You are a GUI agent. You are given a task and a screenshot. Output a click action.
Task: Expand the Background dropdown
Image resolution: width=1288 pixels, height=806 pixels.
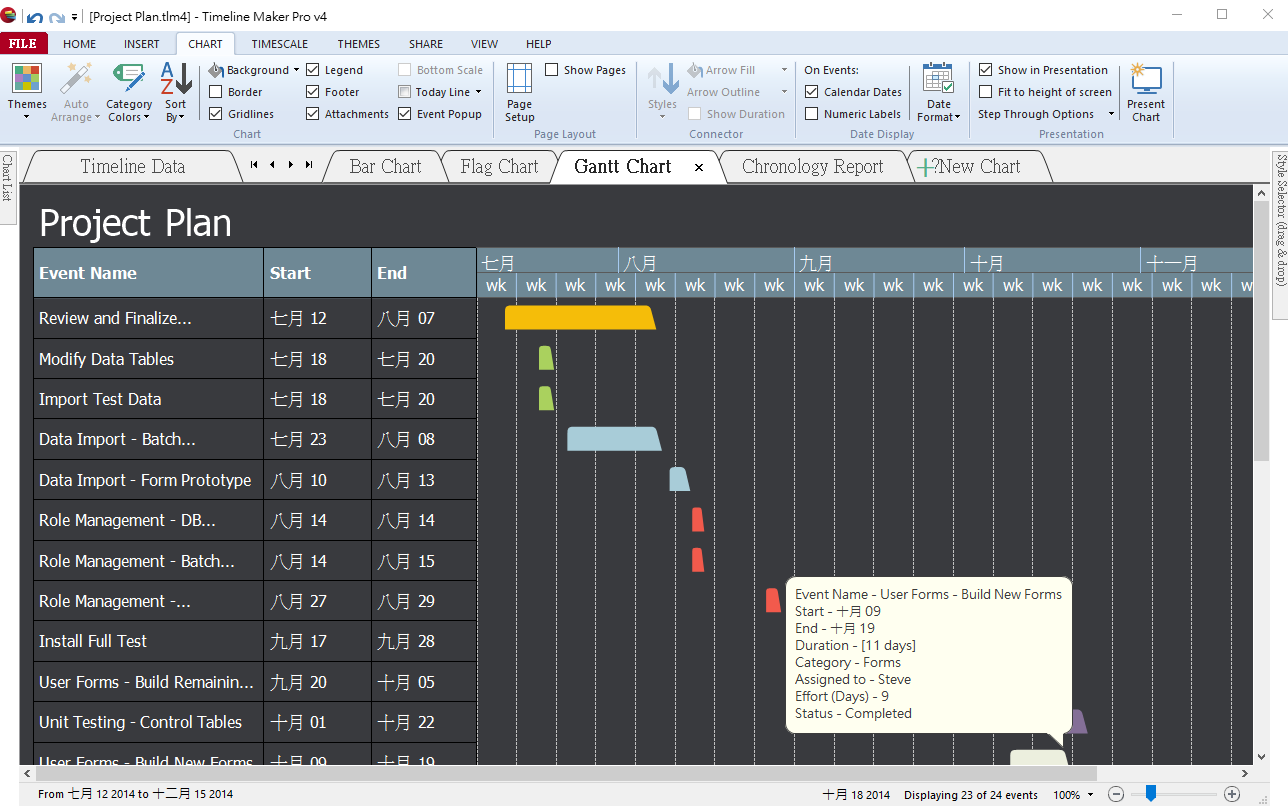click(296, 70)
